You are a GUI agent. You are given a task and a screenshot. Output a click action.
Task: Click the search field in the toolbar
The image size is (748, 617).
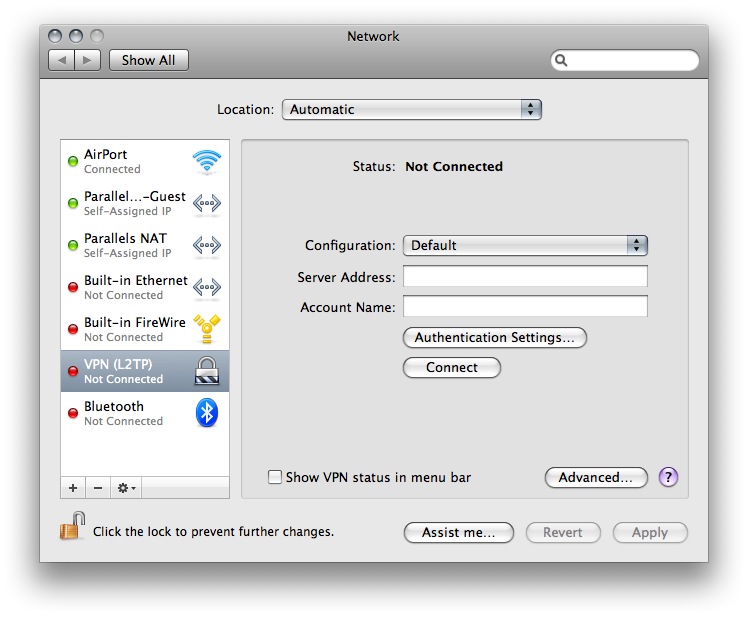625,61
